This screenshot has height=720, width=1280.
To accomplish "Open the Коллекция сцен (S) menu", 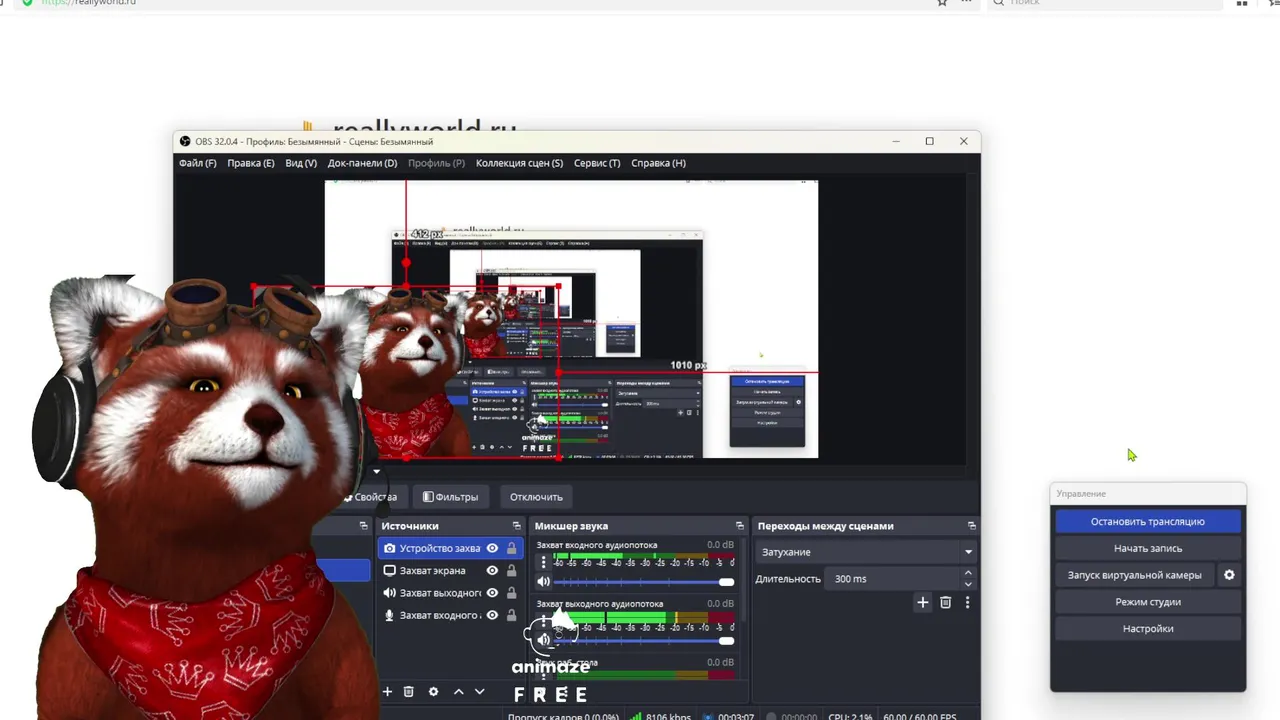I will (x=519, y=163).
